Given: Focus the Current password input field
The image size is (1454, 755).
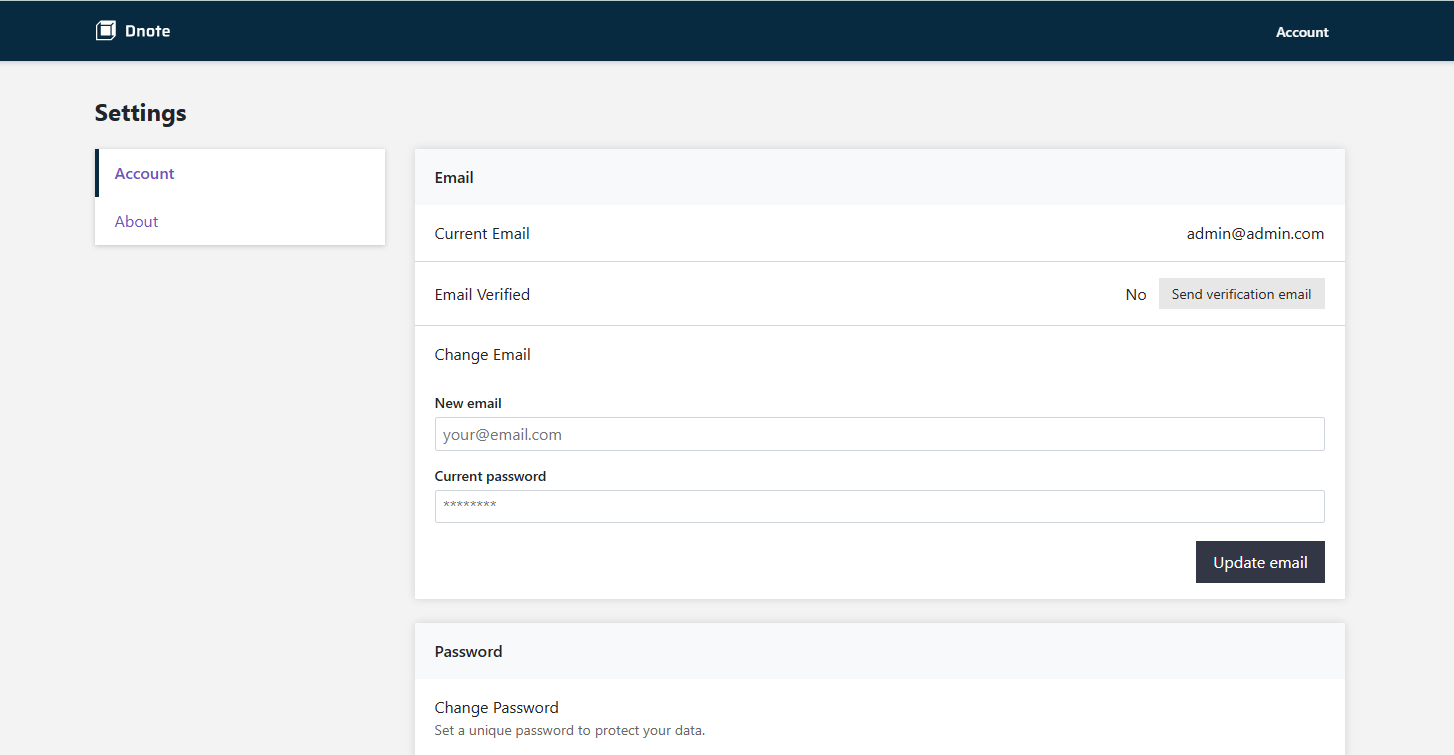Looking at the screenshot, I should pyautogui.click(x=879, y=506).
